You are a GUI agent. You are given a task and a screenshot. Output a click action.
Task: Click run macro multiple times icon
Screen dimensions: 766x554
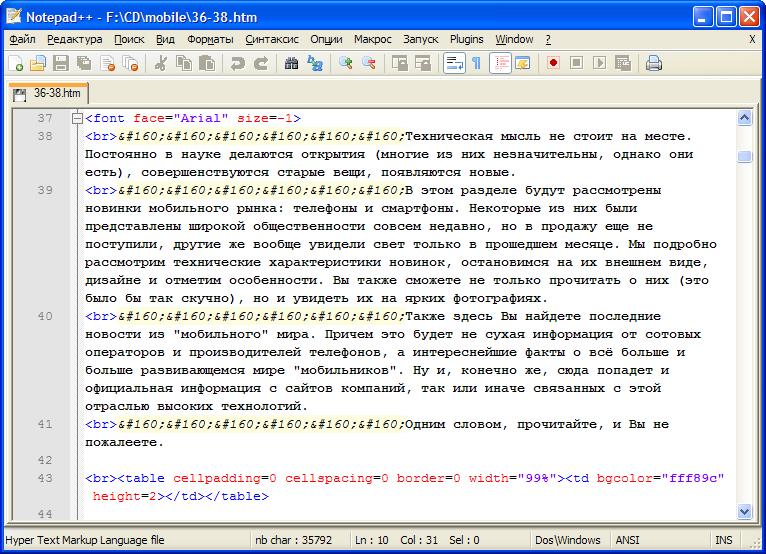tap(623, 64)
